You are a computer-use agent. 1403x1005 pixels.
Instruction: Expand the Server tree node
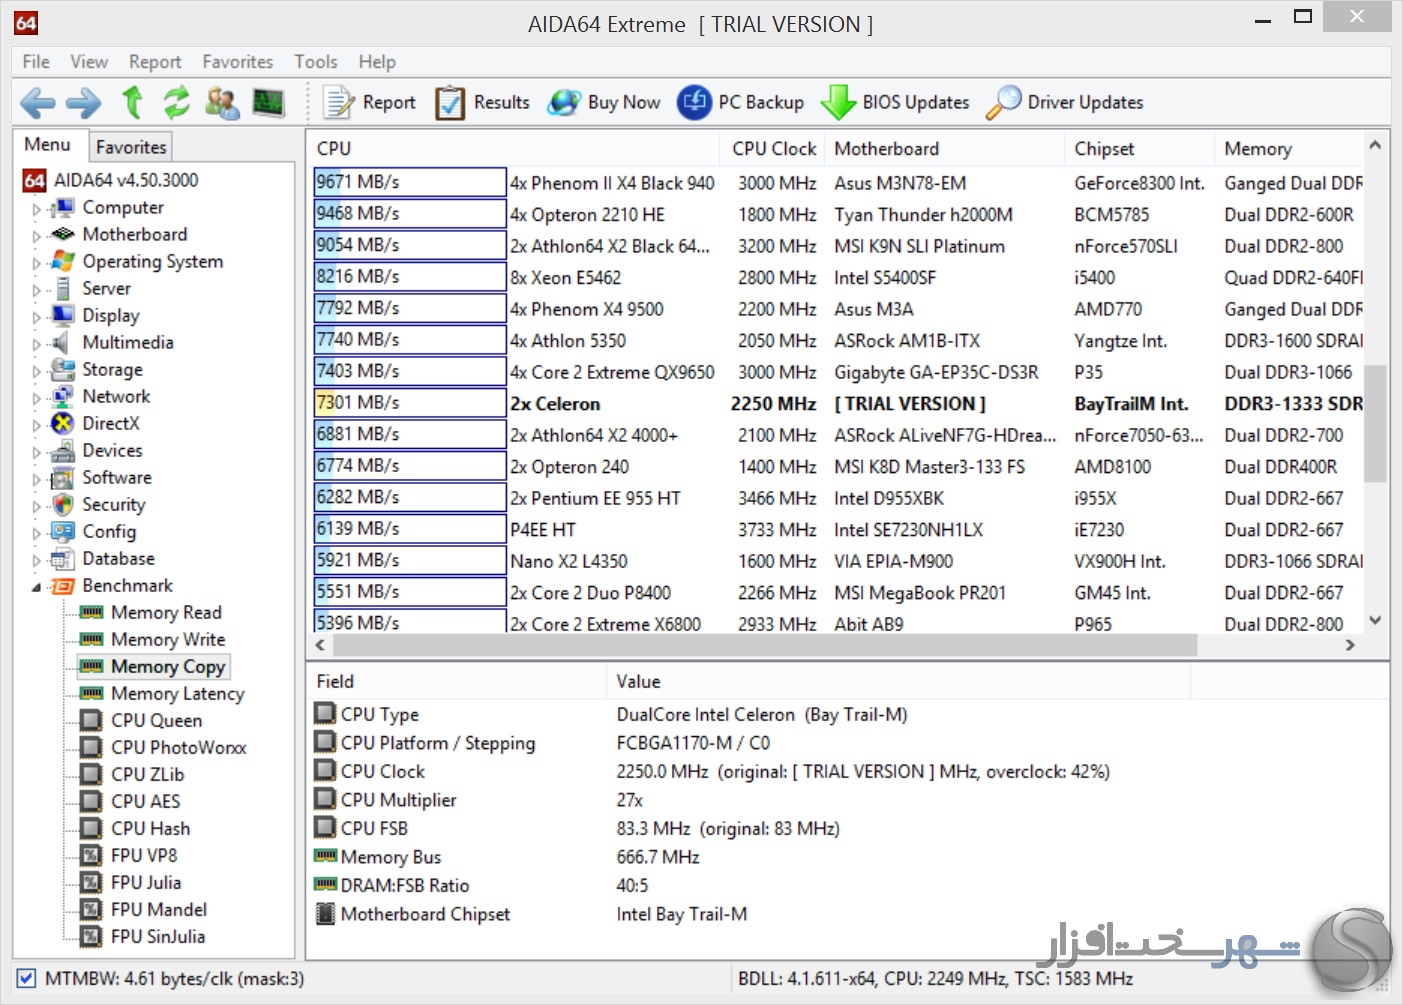point(37,291)
